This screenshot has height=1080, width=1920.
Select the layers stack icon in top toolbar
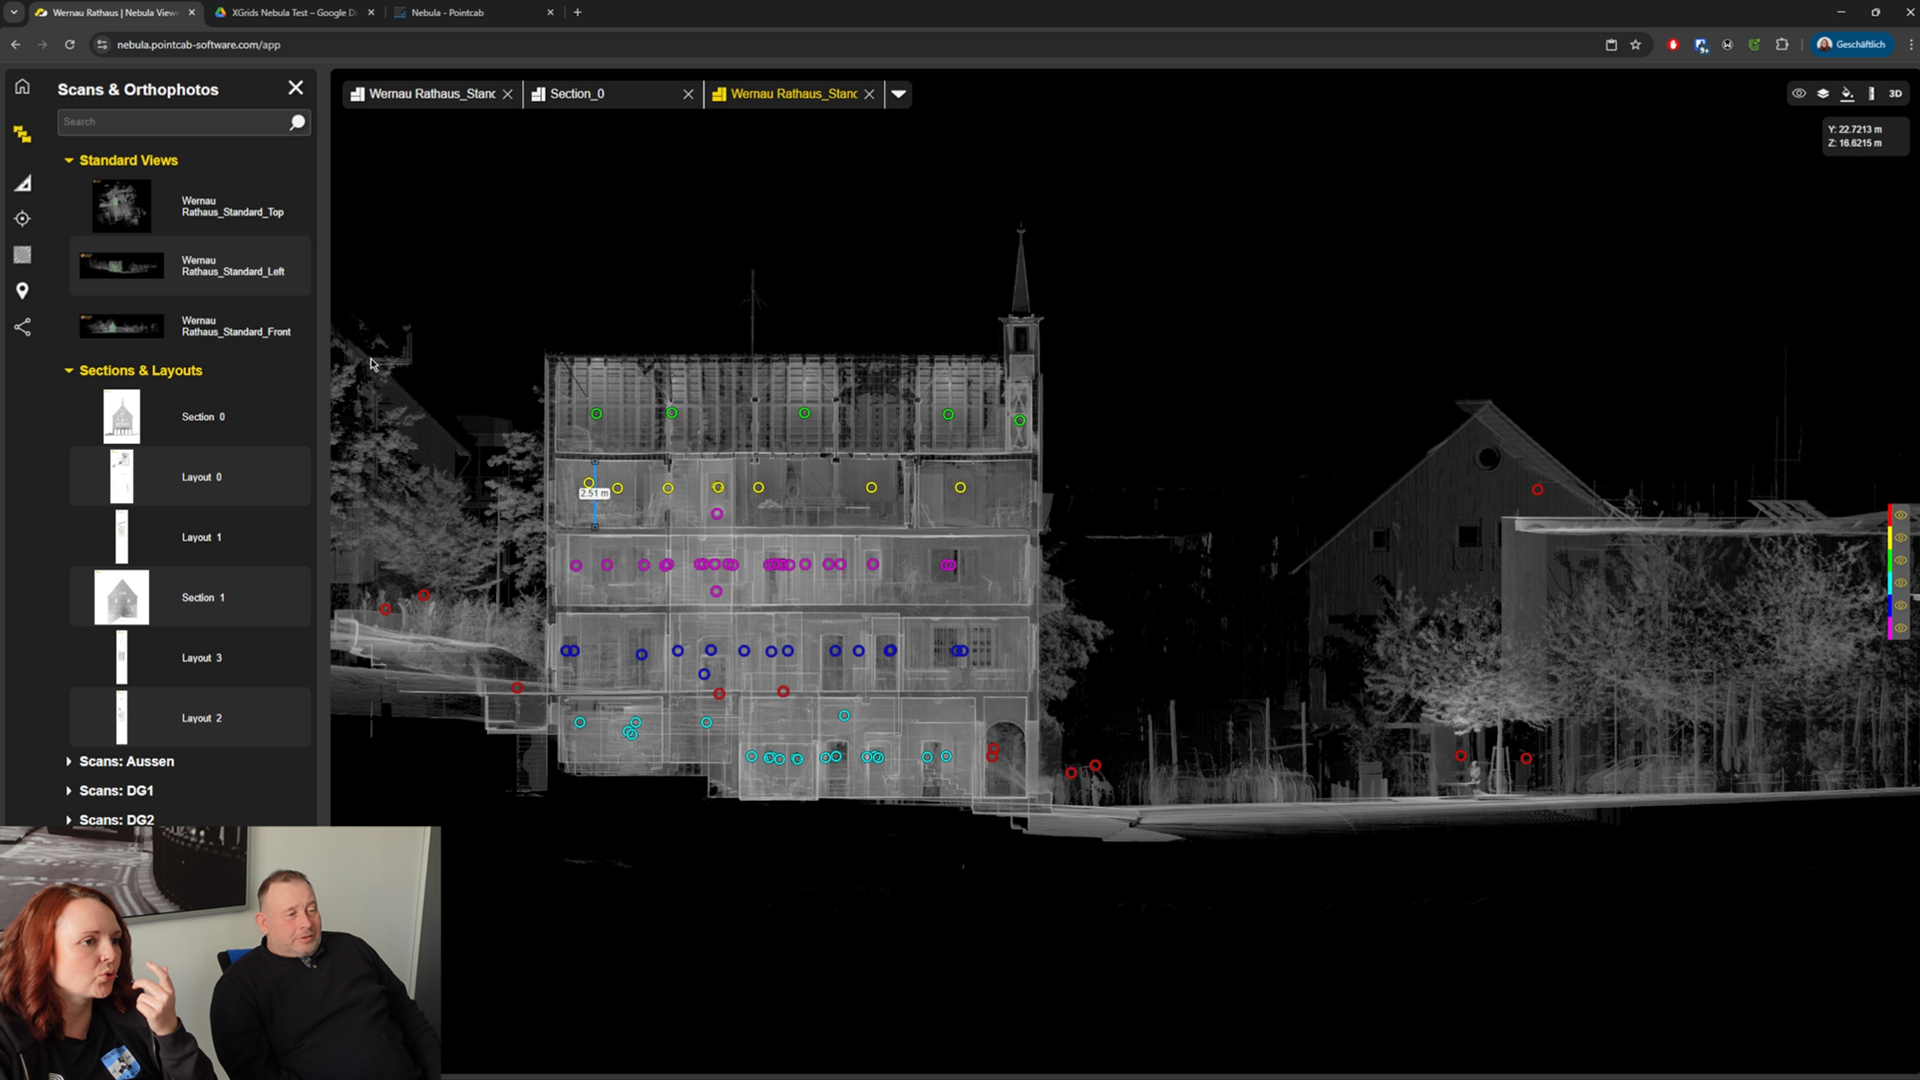[x=1823, y=93]
